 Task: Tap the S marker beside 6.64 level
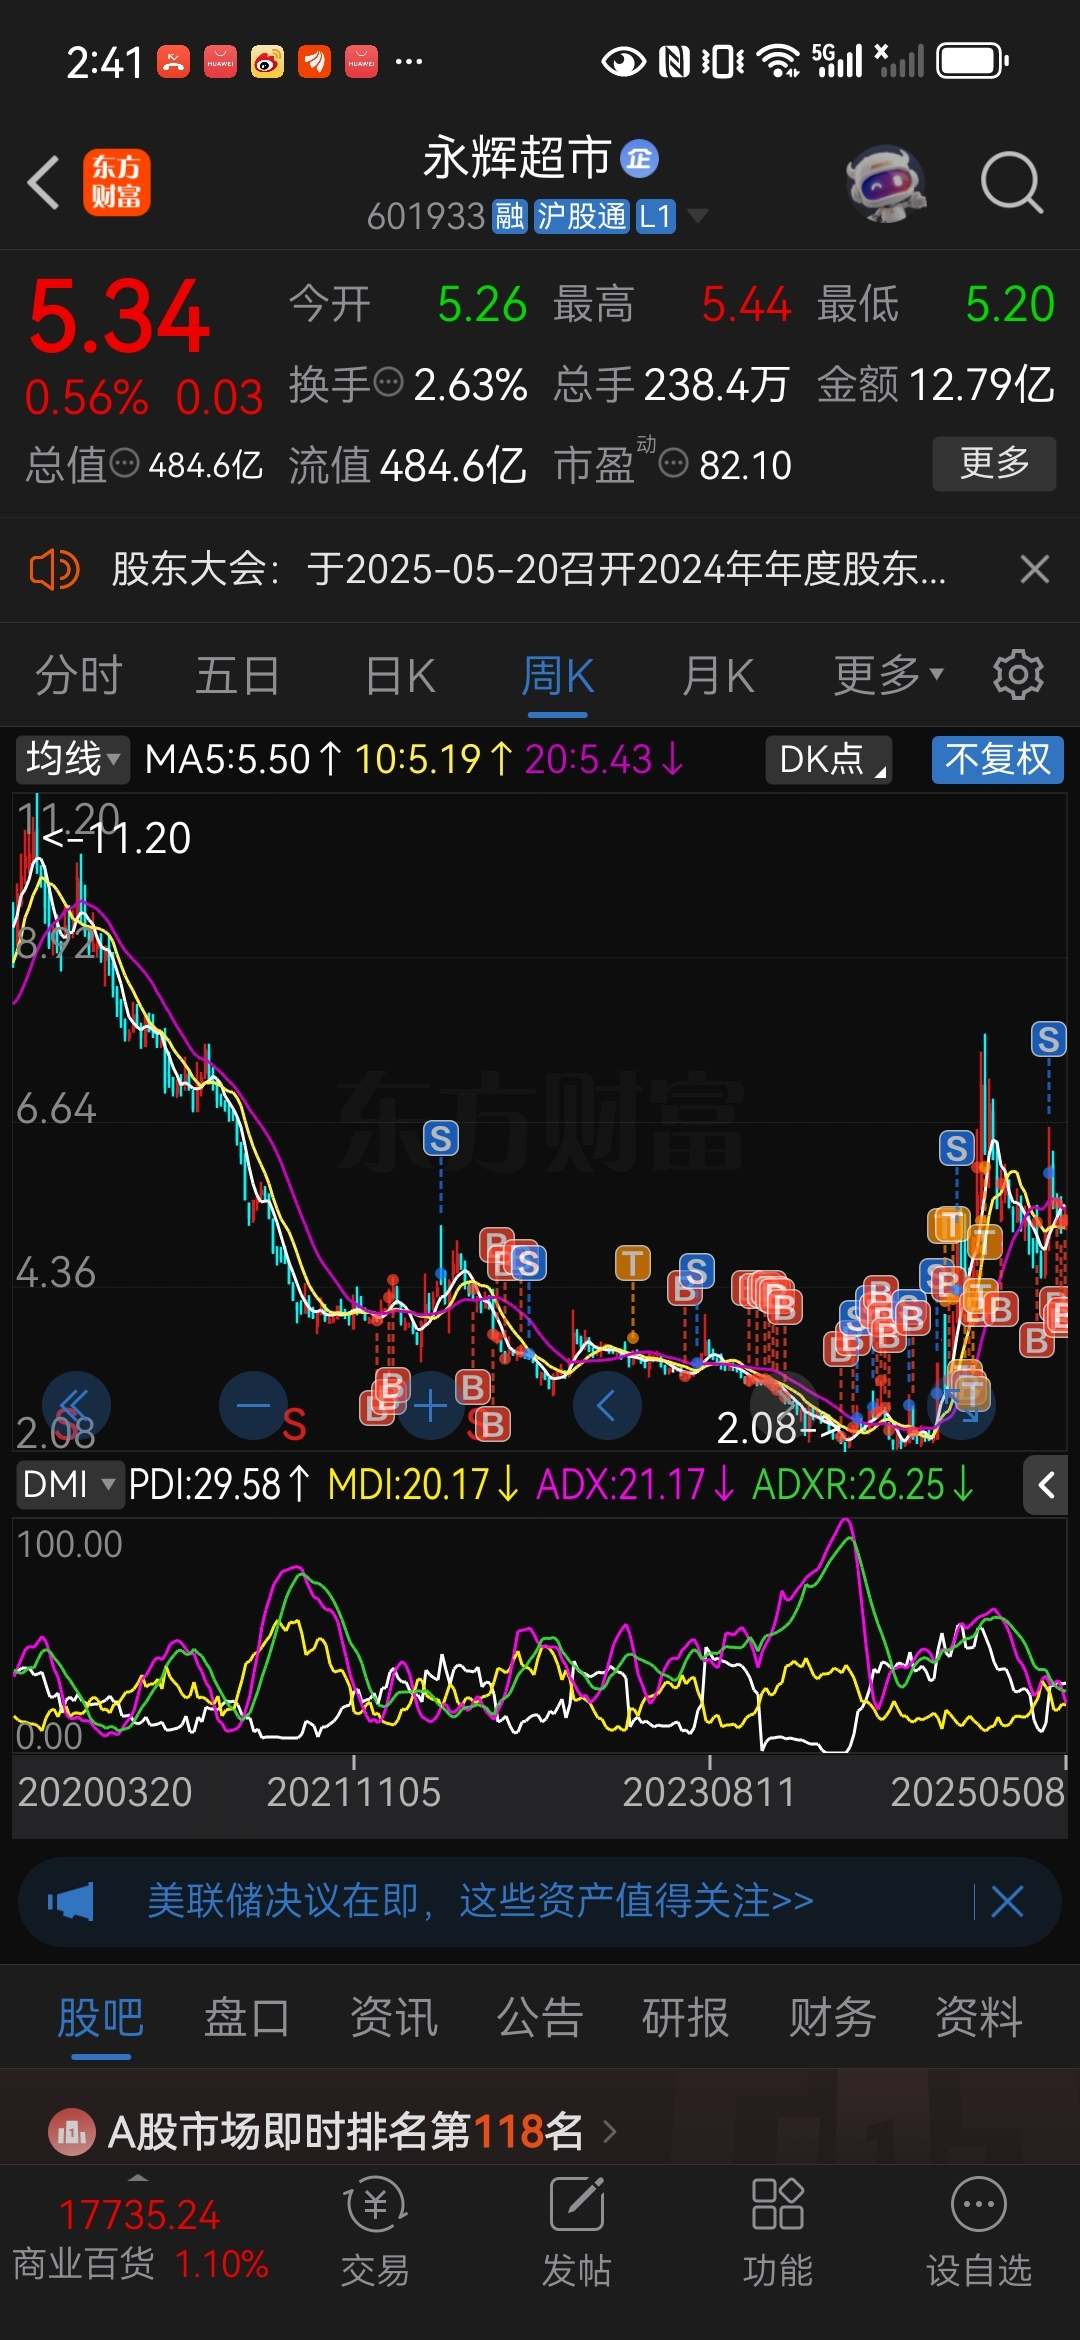tap(440, 1138)
